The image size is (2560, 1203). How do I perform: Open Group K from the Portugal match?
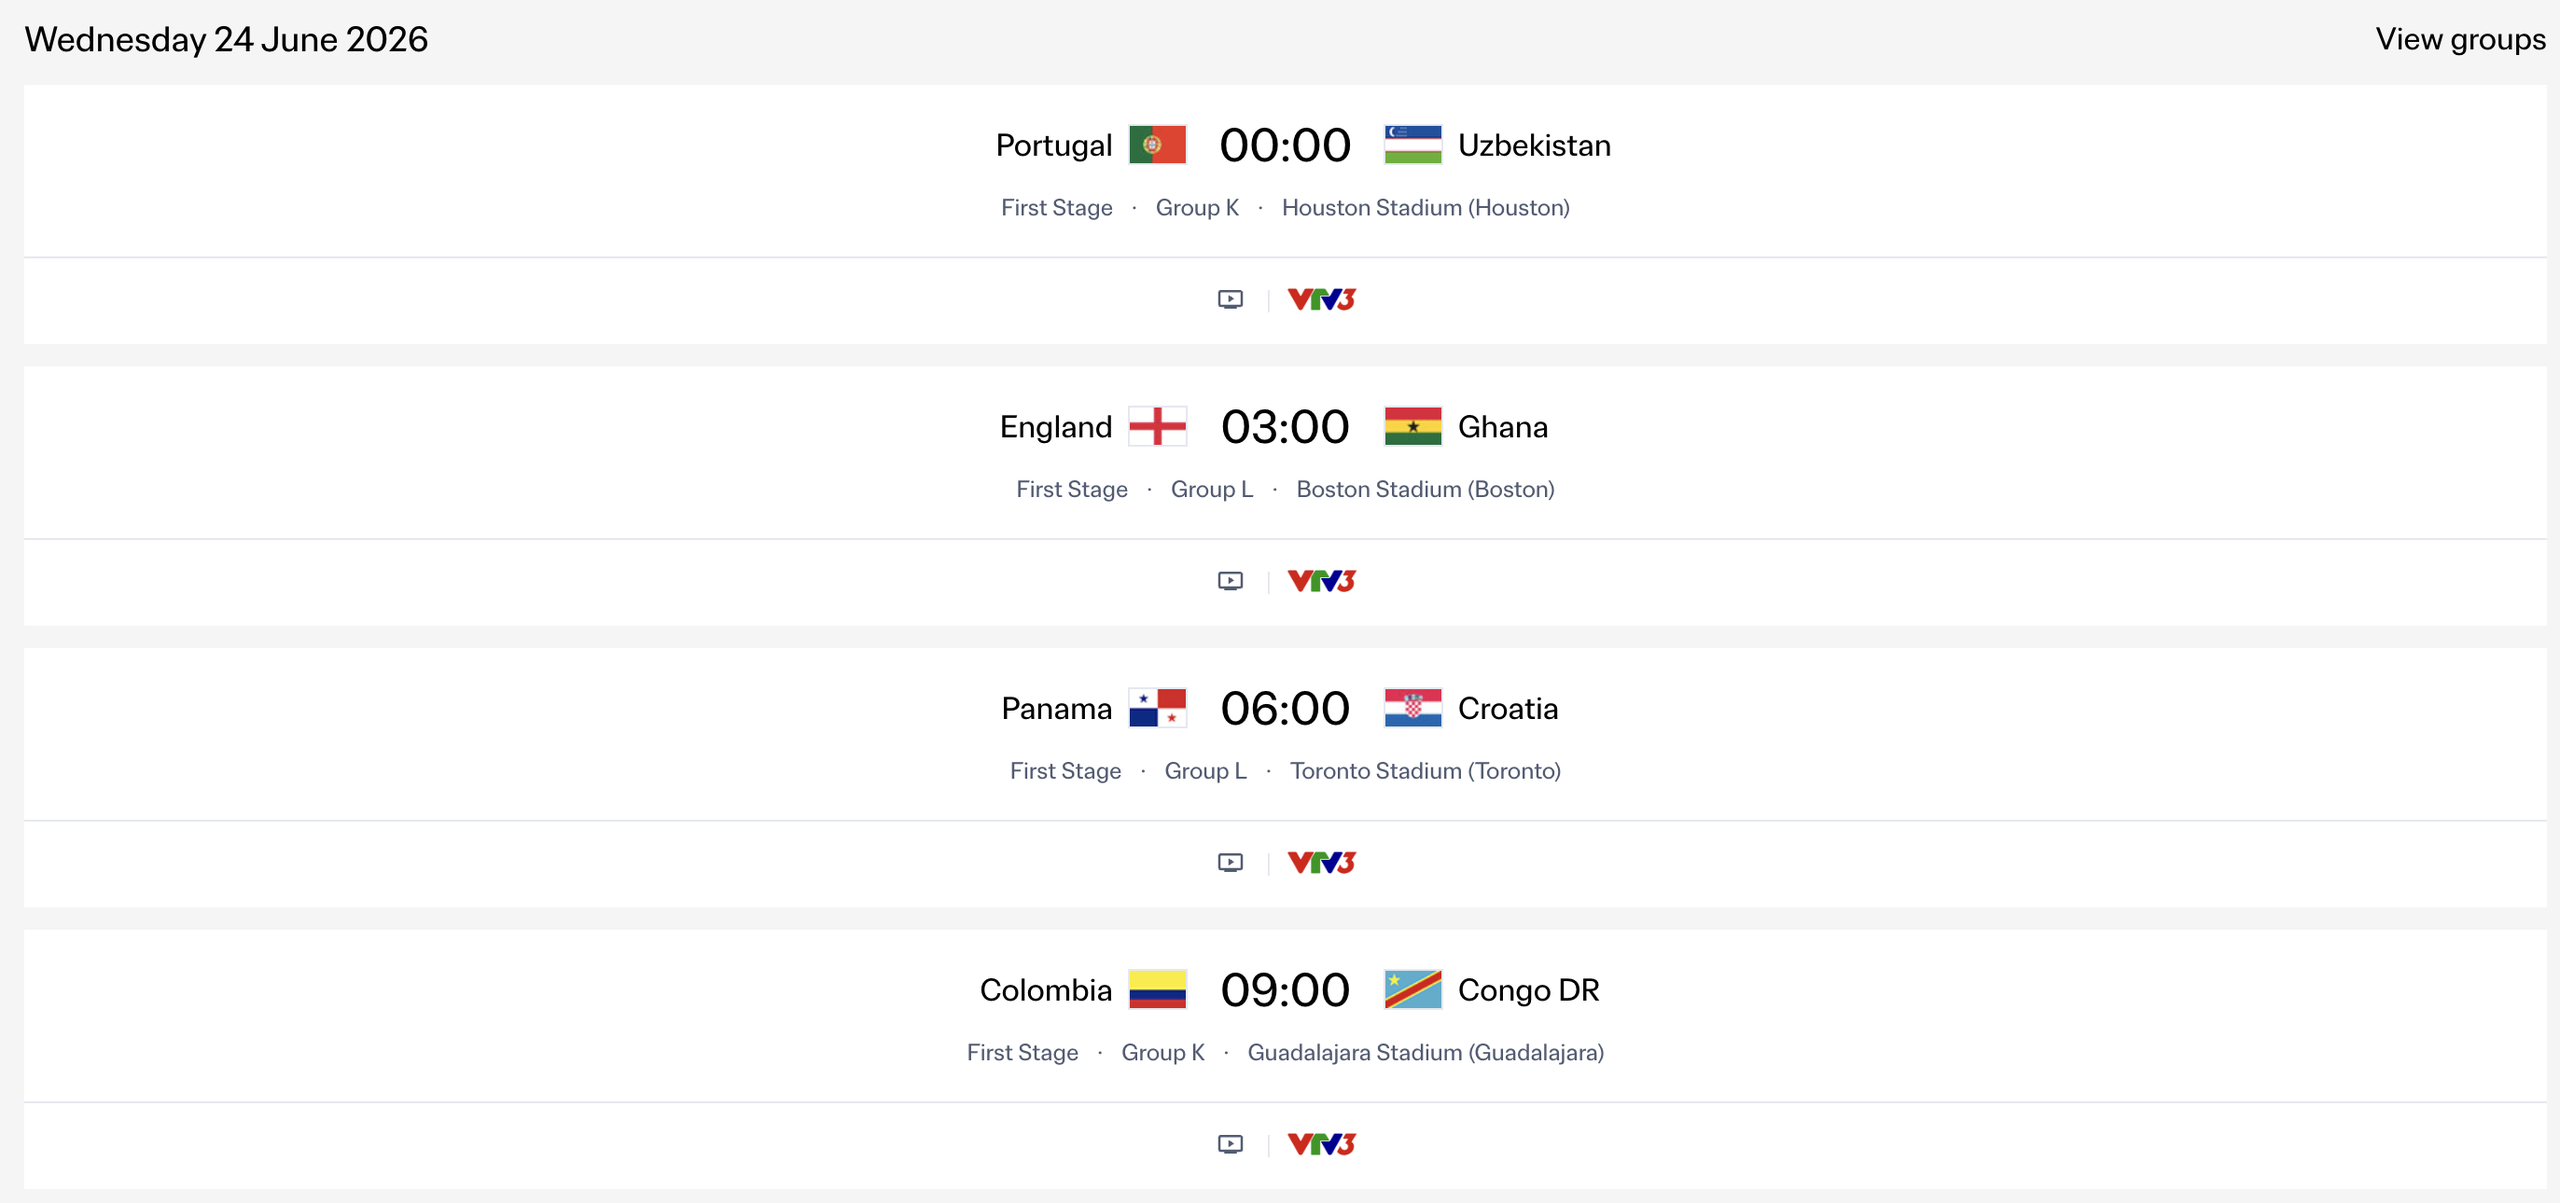pyautogui.click(x=1197, y=208)
